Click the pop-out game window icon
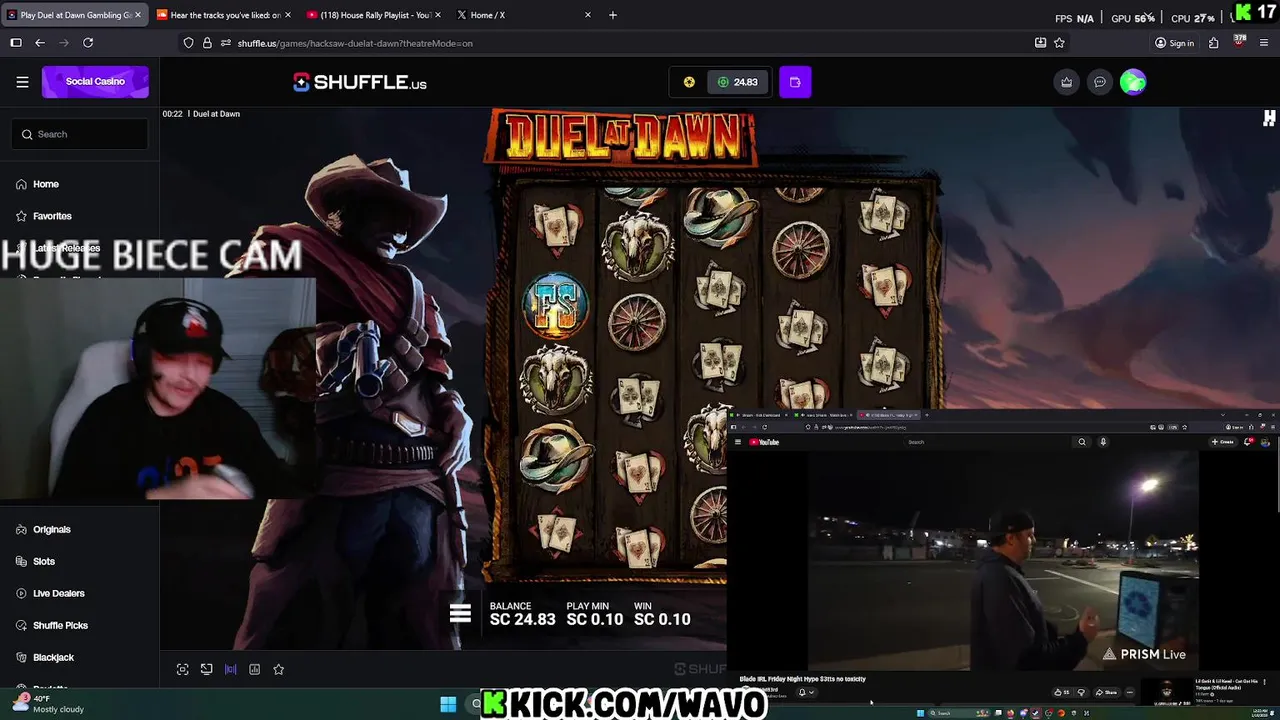 click(206, 669)
